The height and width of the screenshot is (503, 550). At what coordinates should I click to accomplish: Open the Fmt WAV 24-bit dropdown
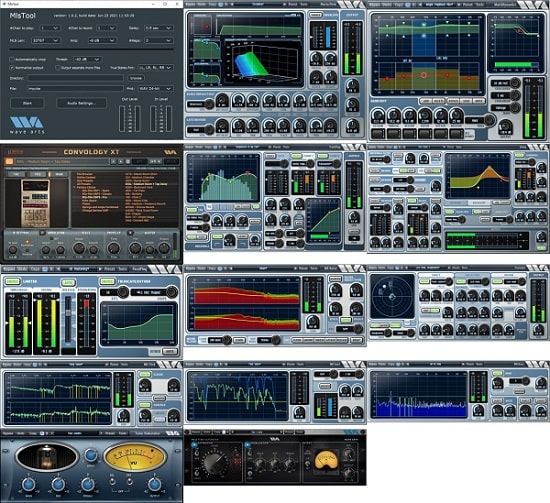(155, 89)
